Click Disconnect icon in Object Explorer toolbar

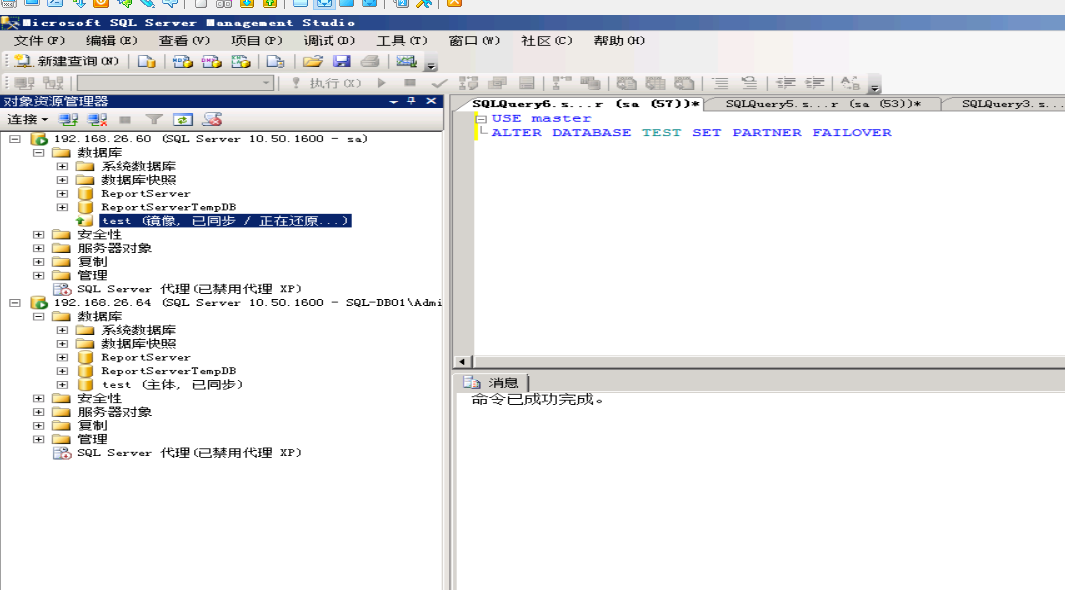pos(97,119)
